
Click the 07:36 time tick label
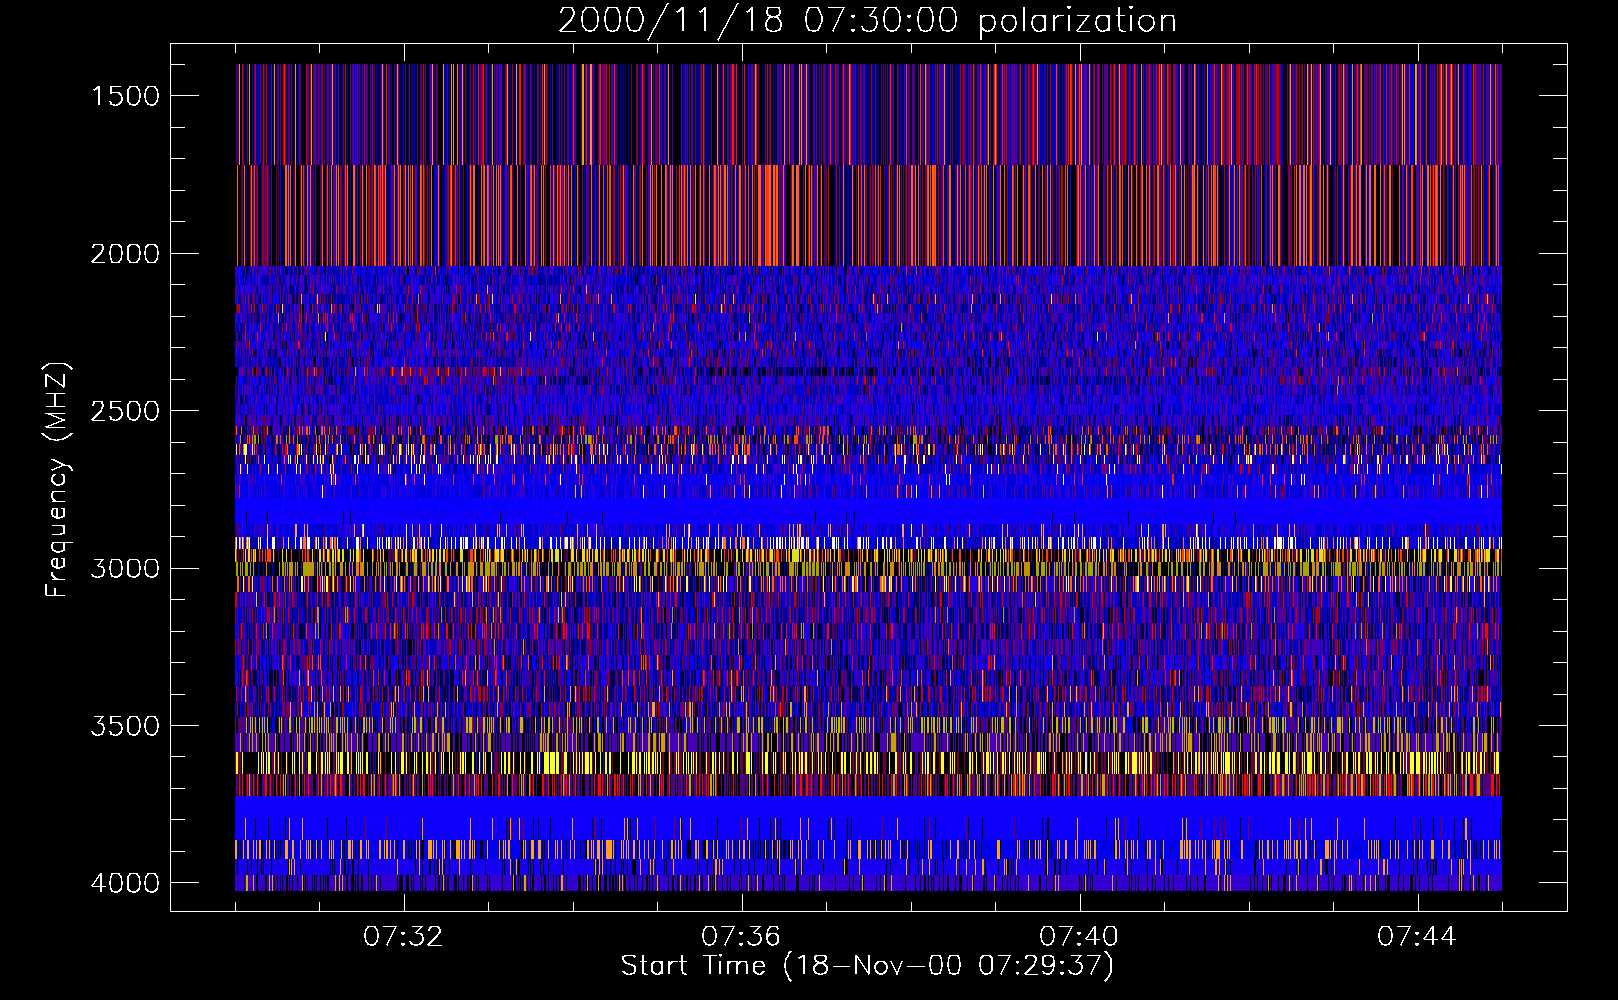coord(741,937)
